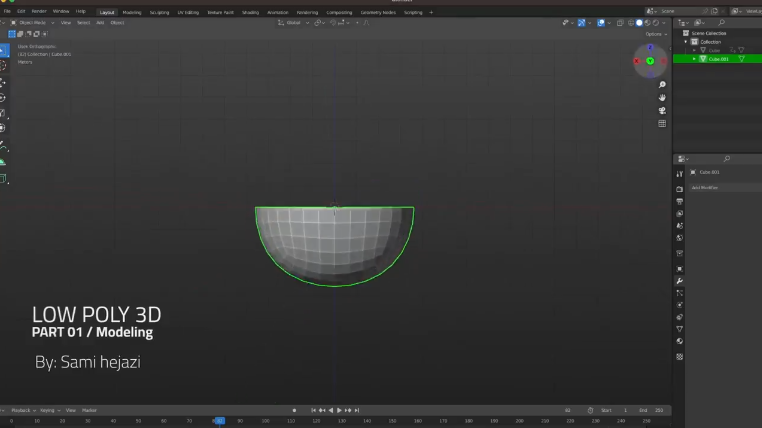
Task: Click the outliner search magnifier icon
Action: (722, 22)
